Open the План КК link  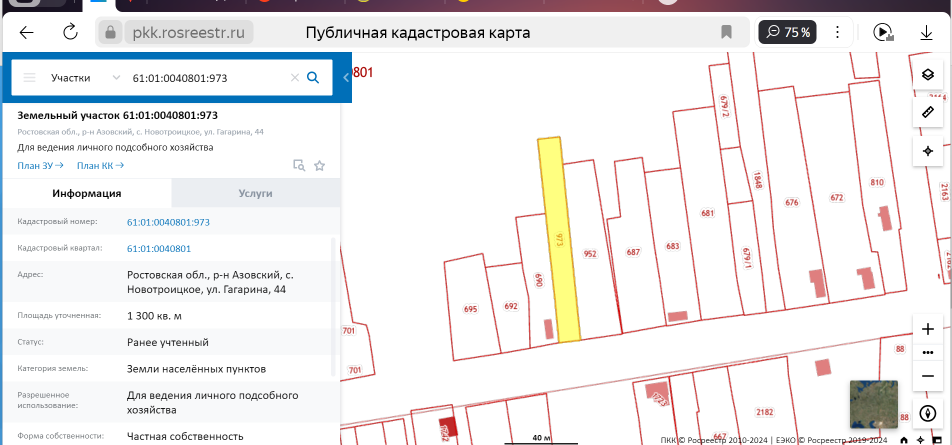click(x=100, y=166)
